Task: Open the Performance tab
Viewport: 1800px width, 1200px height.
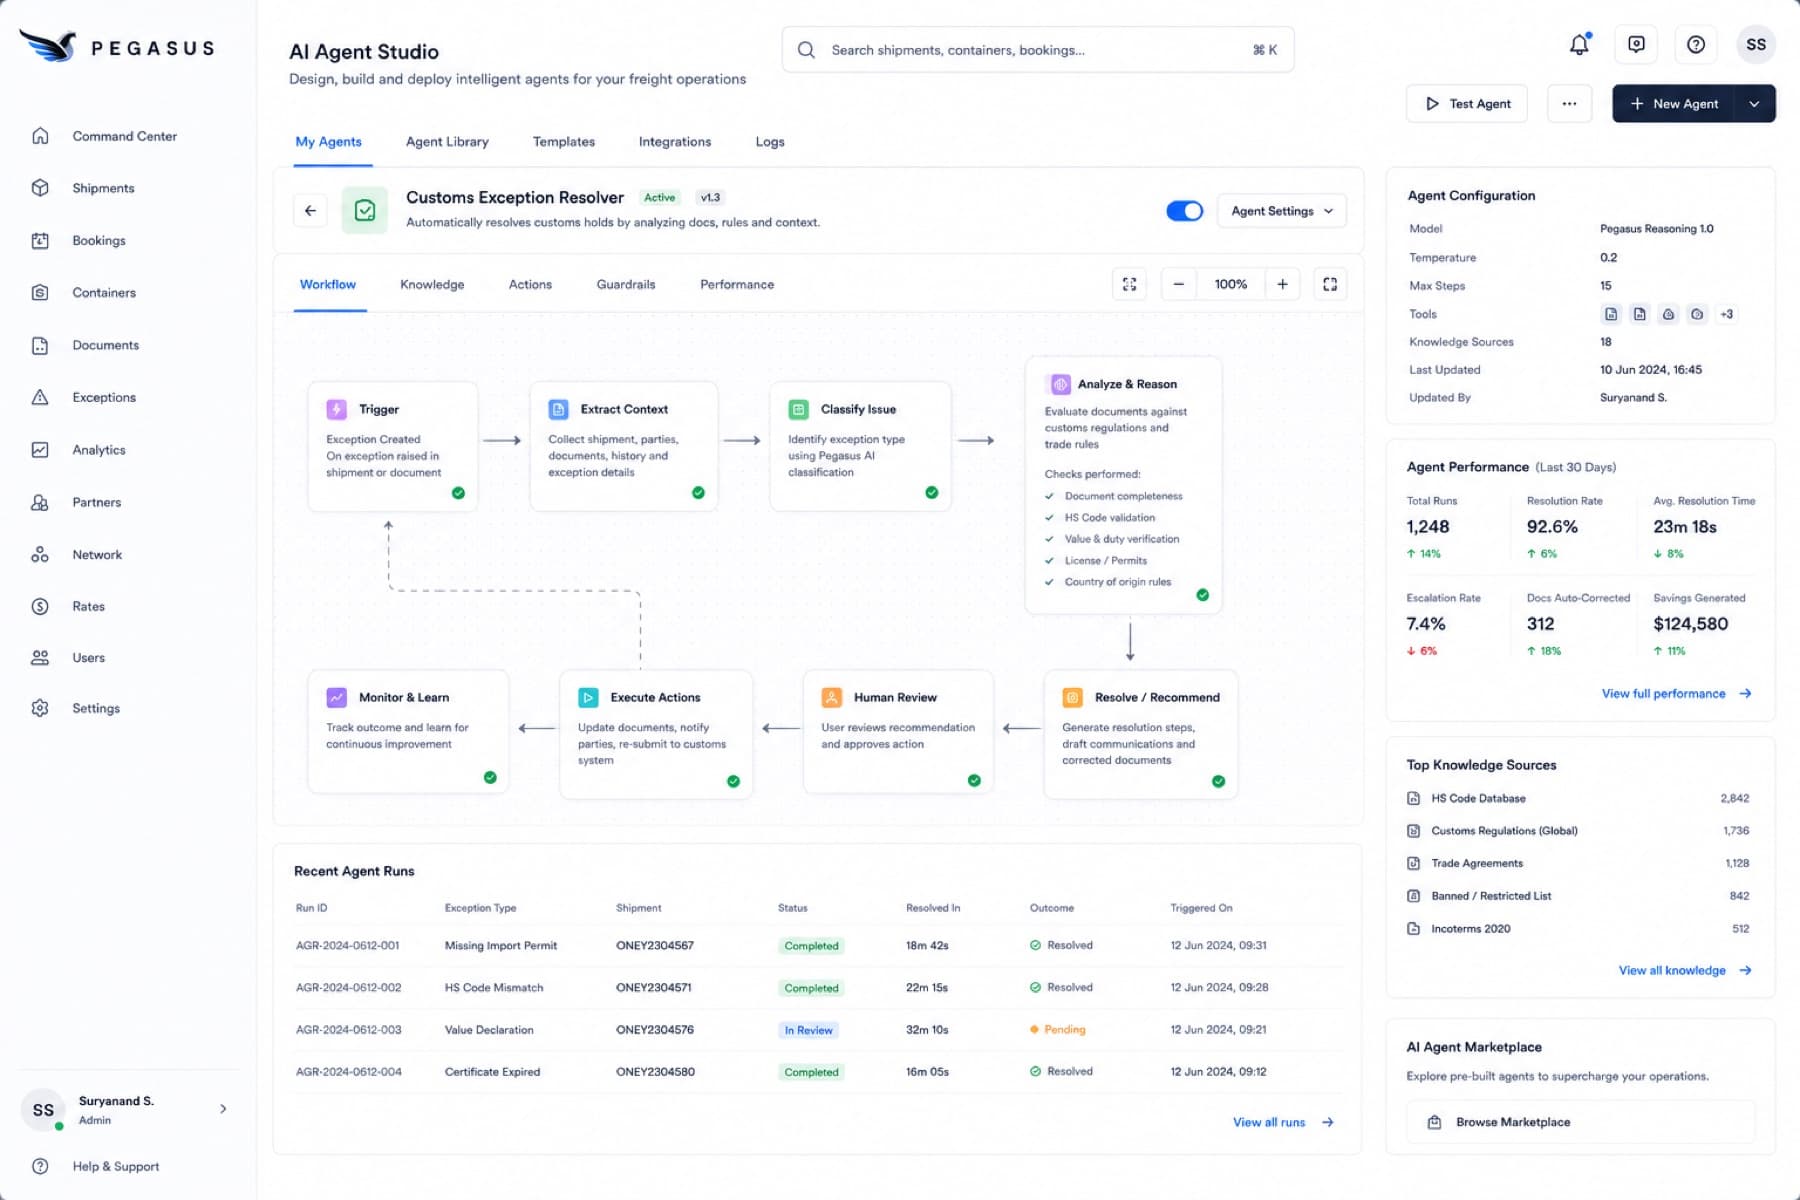Action: click(x=737, y=285)
